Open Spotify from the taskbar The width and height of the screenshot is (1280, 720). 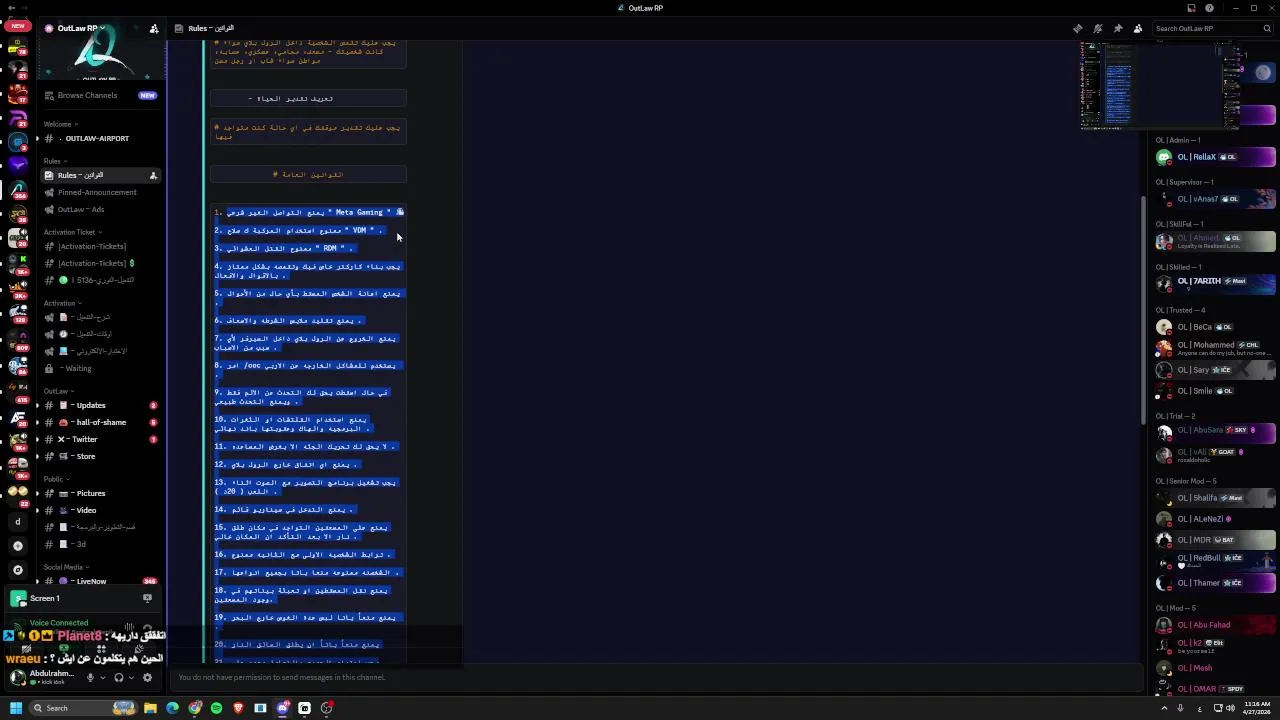click(x=216, y=708)
